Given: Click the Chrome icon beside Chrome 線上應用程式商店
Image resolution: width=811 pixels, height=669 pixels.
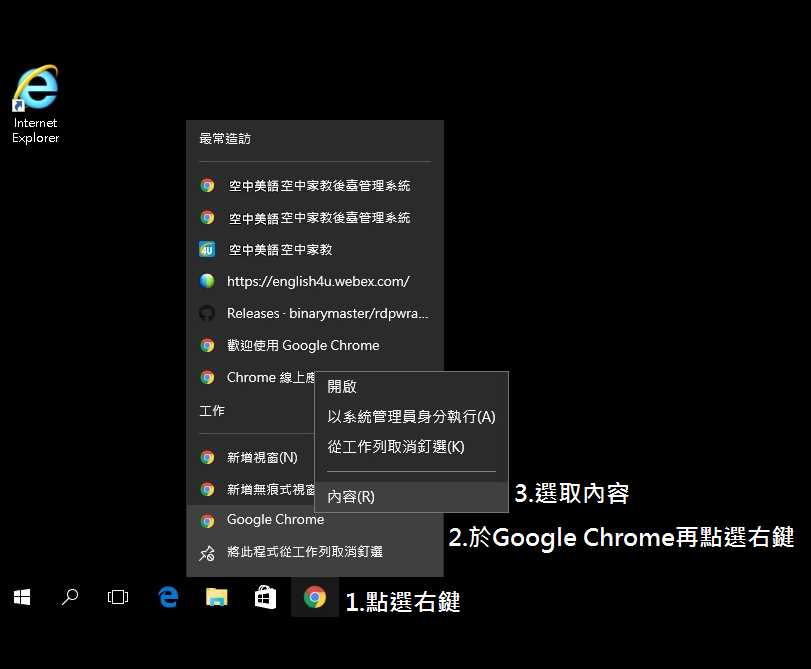Looking at the screenshot, I should [x=207, y=377].
